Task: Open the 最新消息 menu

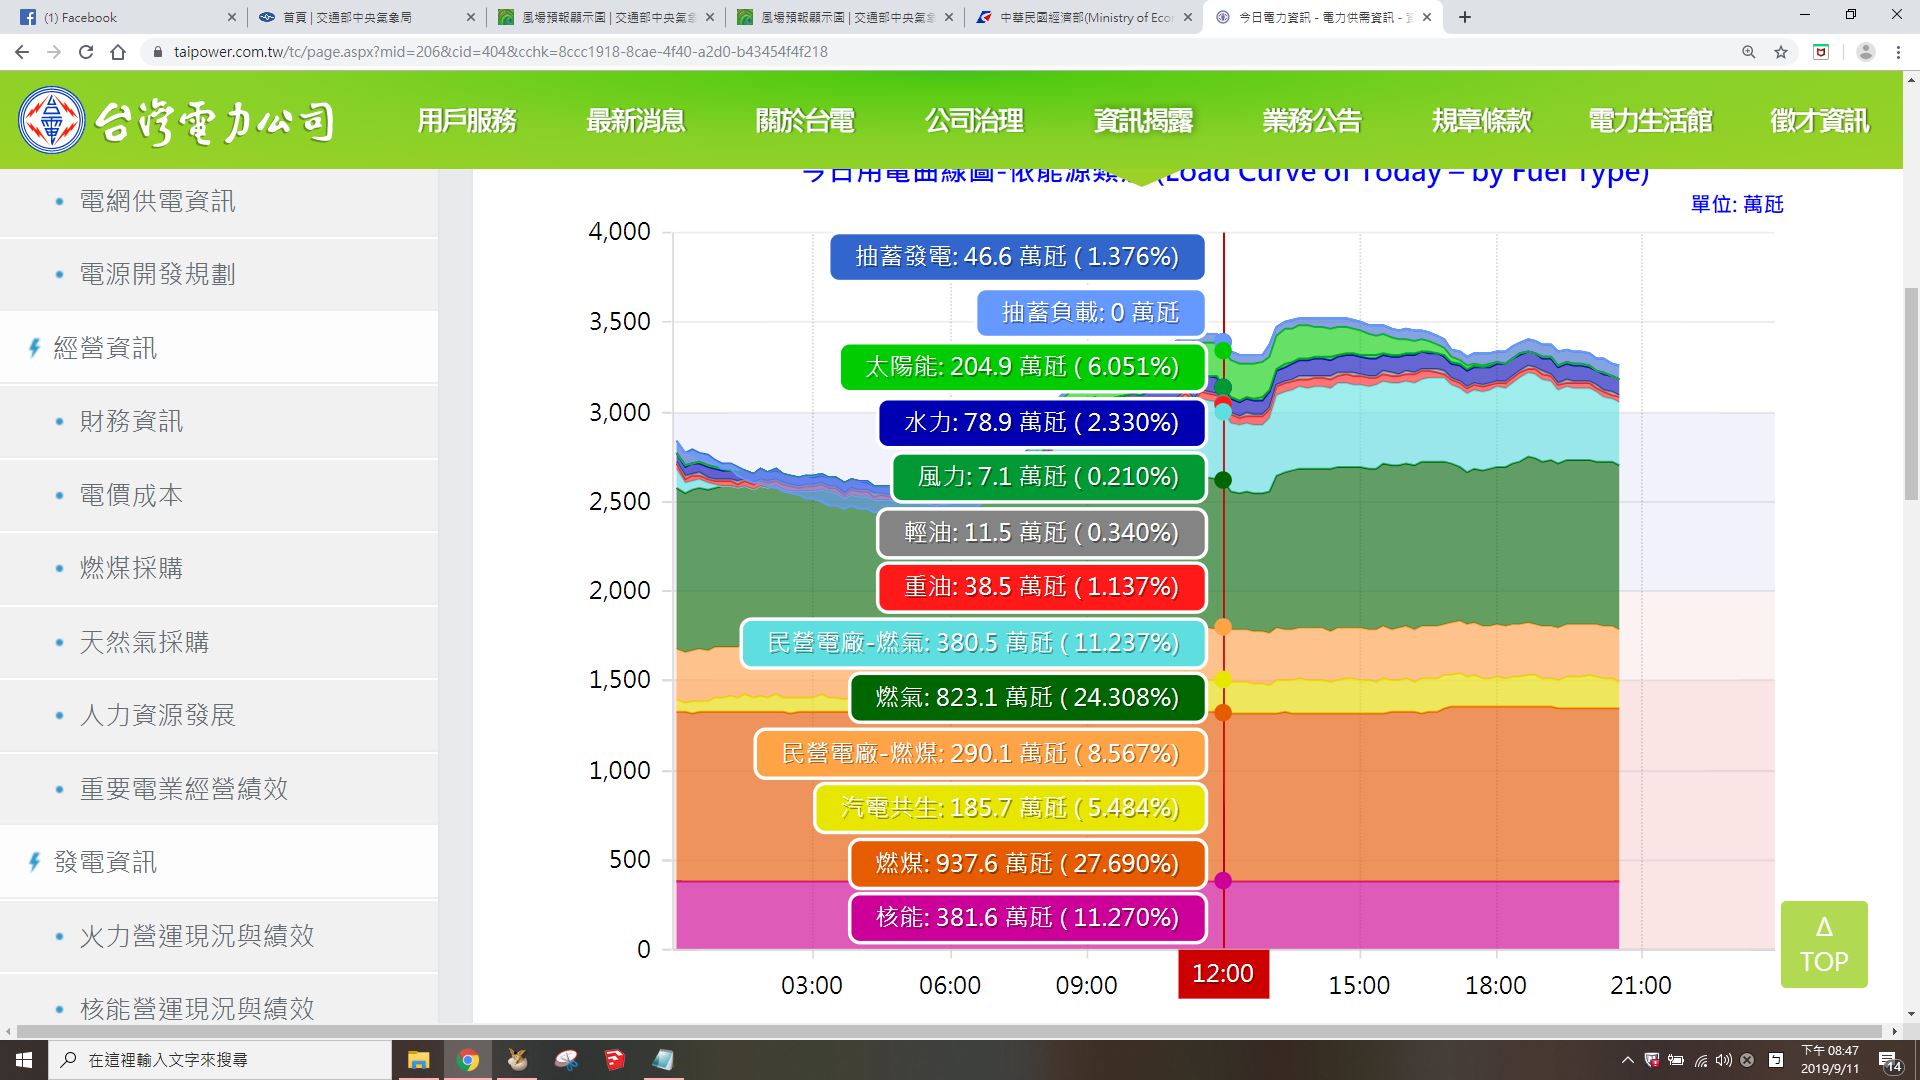Action: [636, 121]
